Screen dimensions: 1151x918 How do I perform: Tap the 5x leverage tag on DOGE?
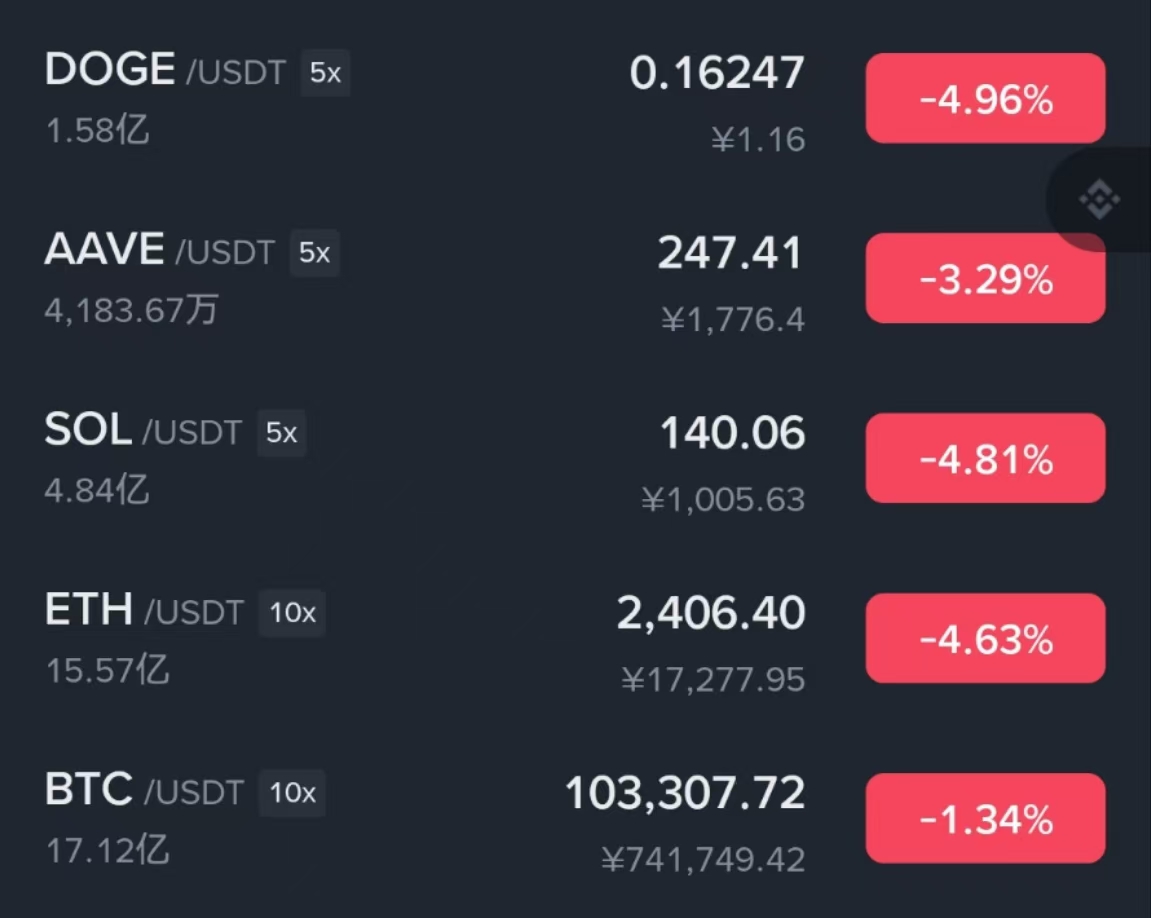point(325,73)
